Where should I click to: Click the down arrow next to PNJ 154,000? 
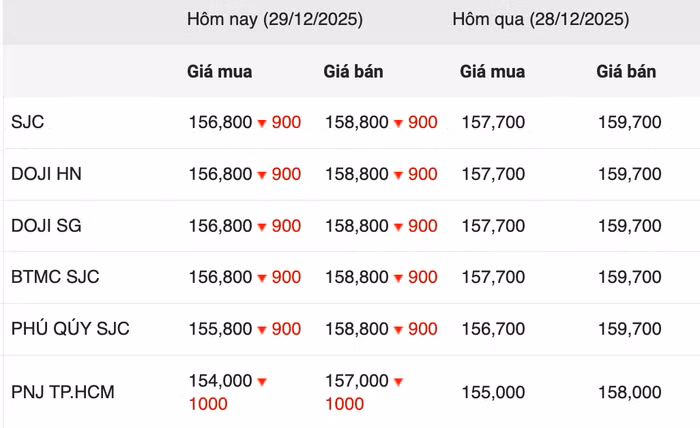(262, 382)
